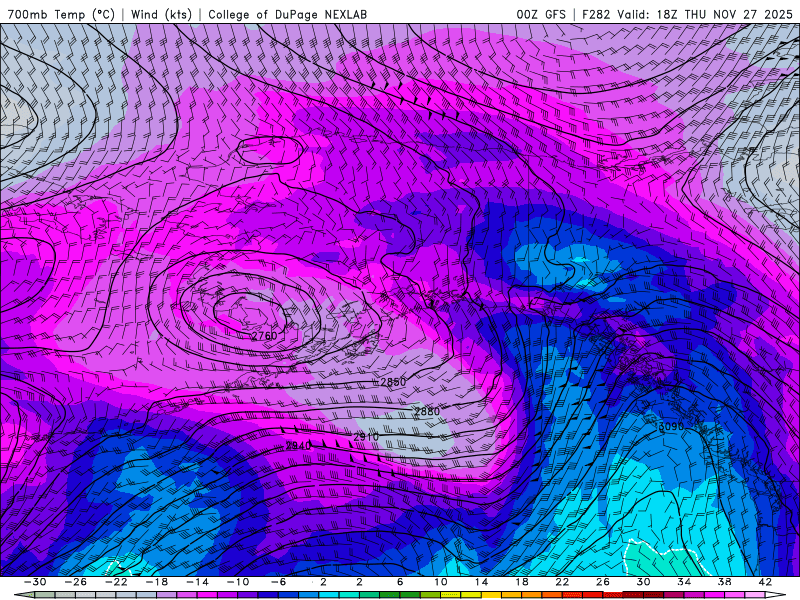The width and height of the screenshot is (800, 600).
Task: Click the 'F282' forecast hour text
Action: (596, 14)
